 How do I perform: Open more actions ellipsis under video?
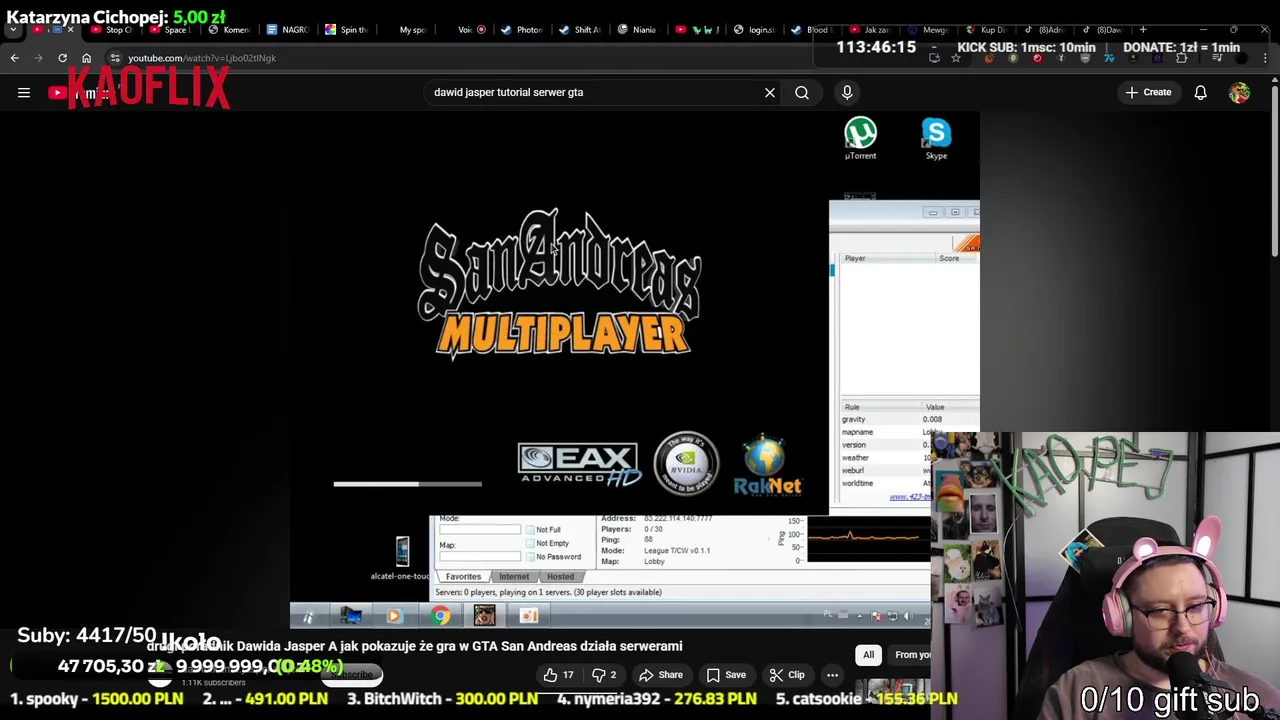coord(832,675)
